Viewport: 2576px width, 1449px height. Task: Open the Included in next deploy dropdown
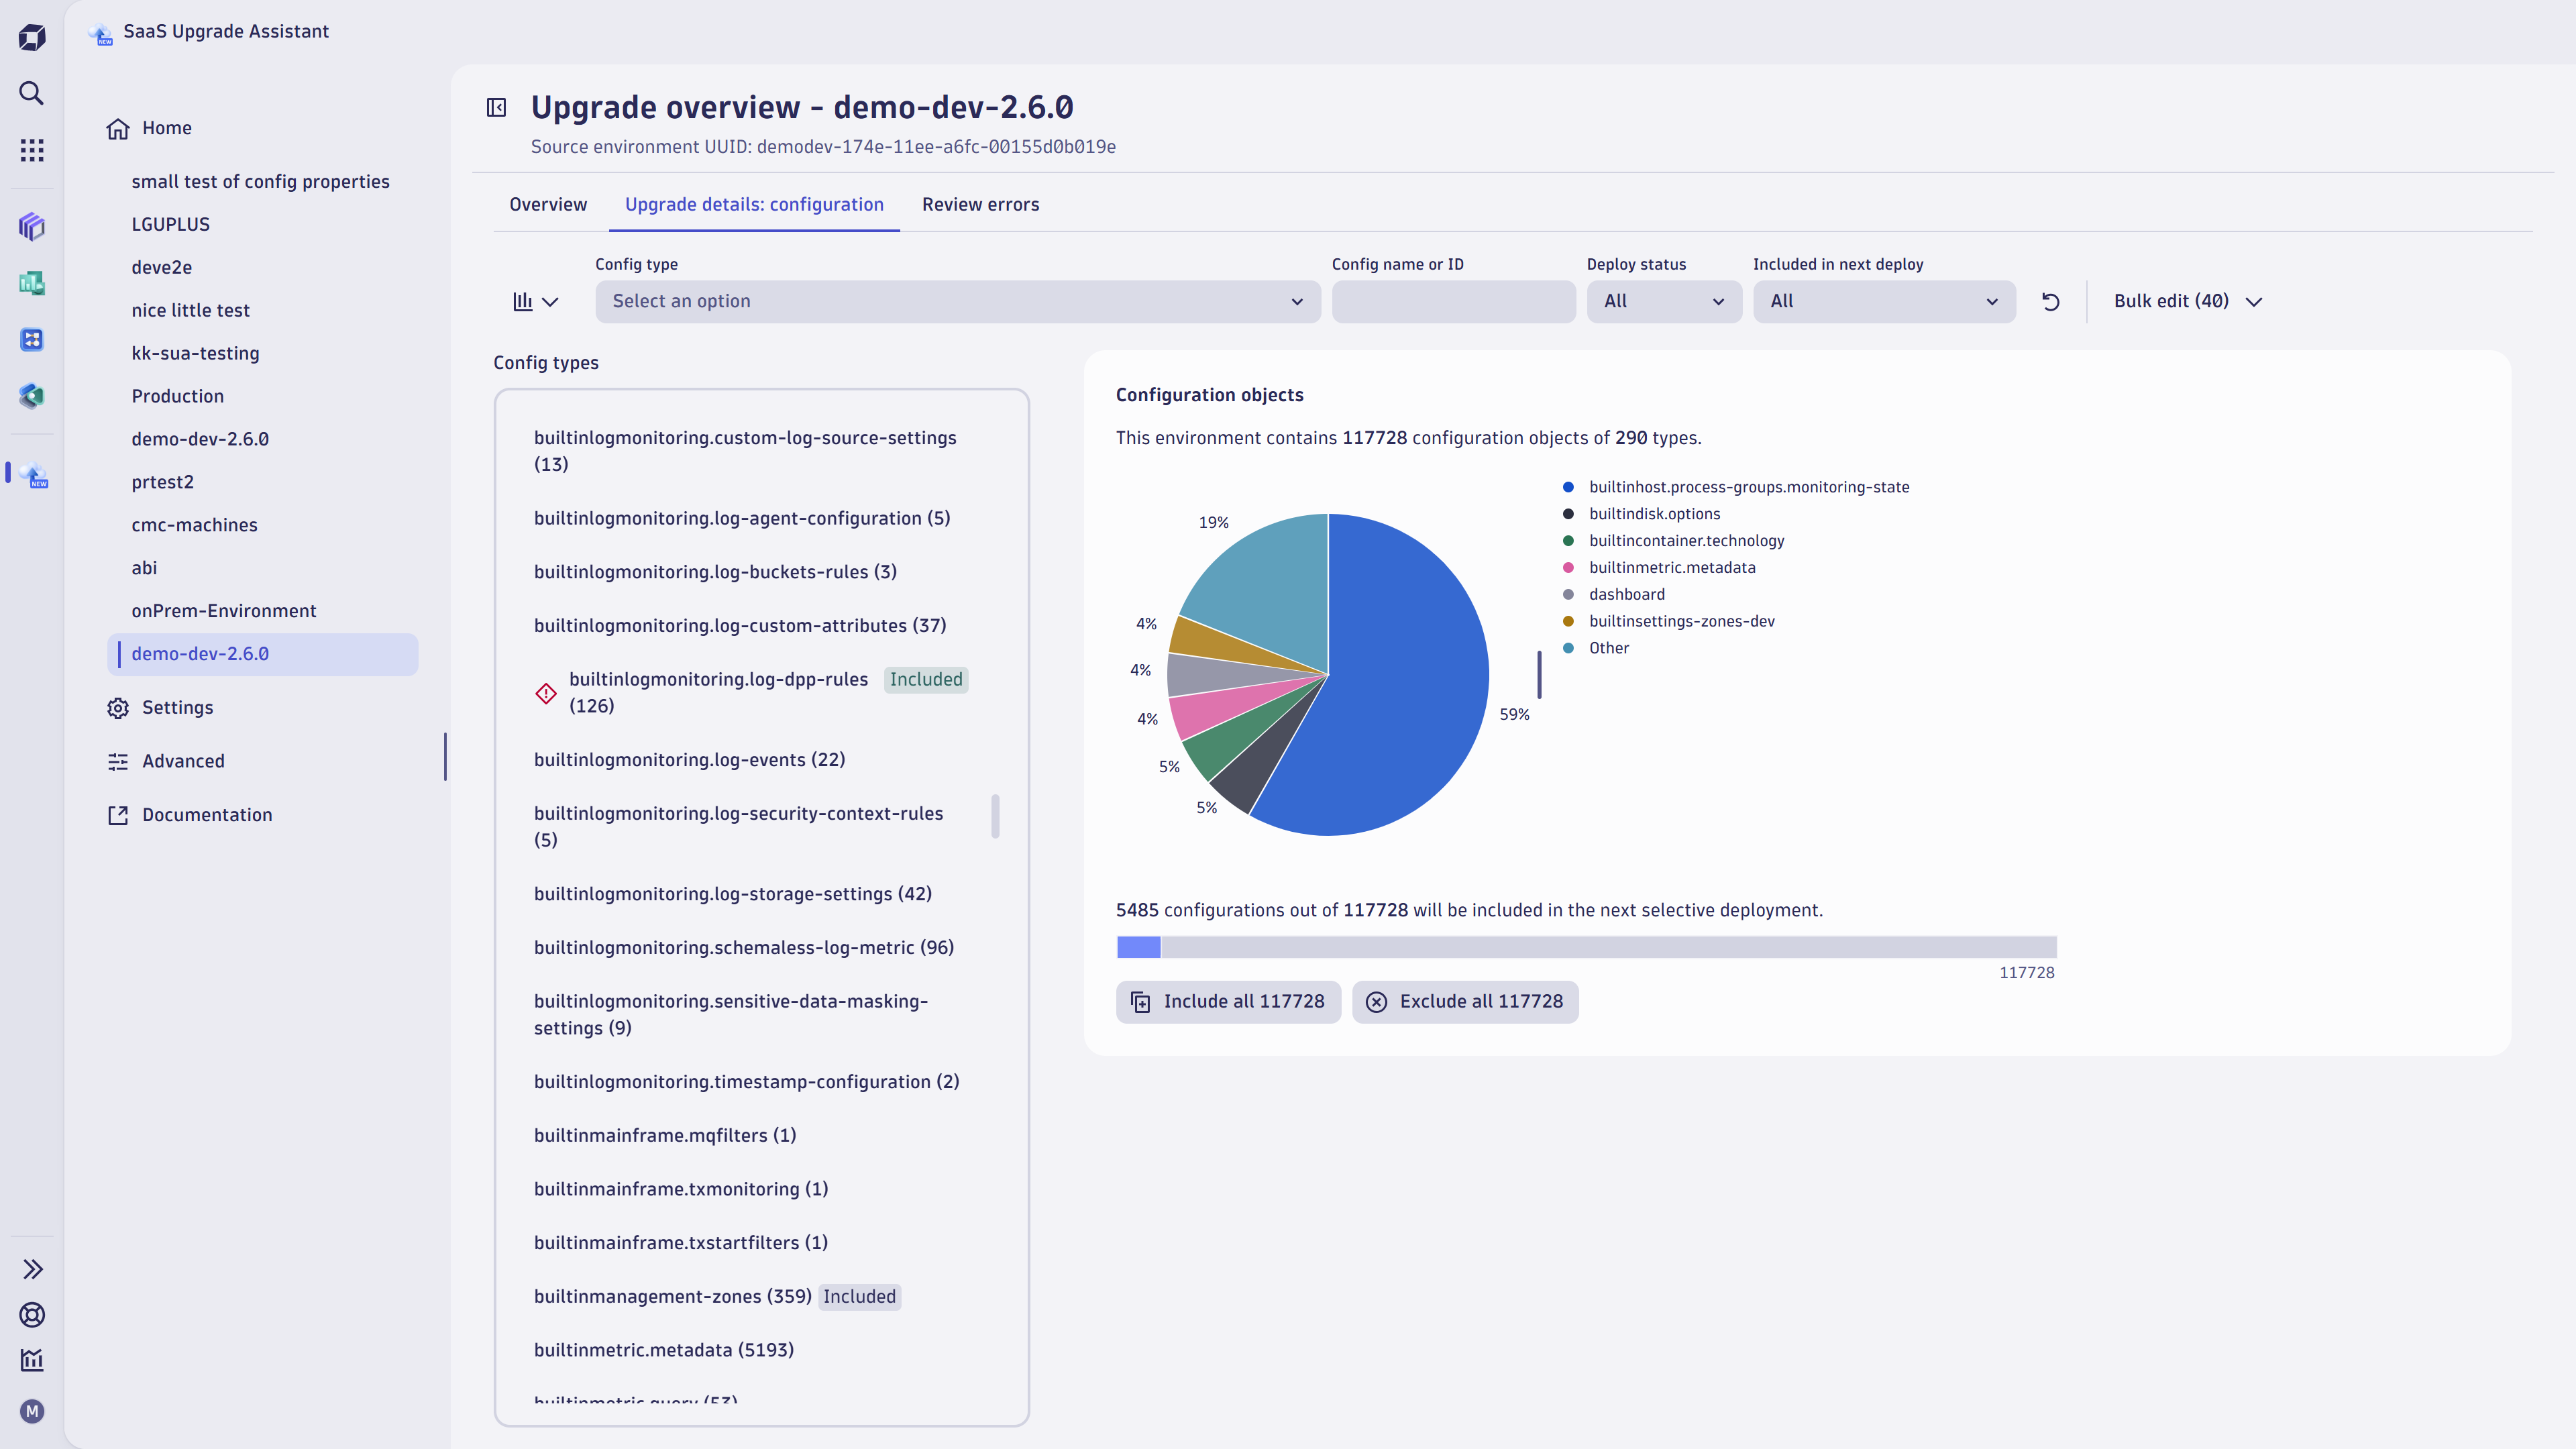click(x=1882, y=301)
